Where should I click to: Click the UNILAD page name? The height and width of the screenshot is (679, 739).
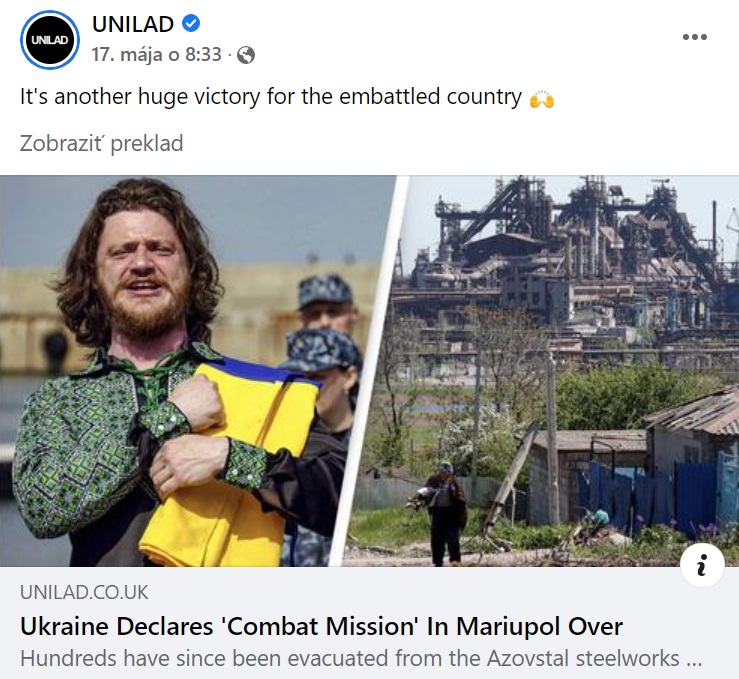coord(132,24)
